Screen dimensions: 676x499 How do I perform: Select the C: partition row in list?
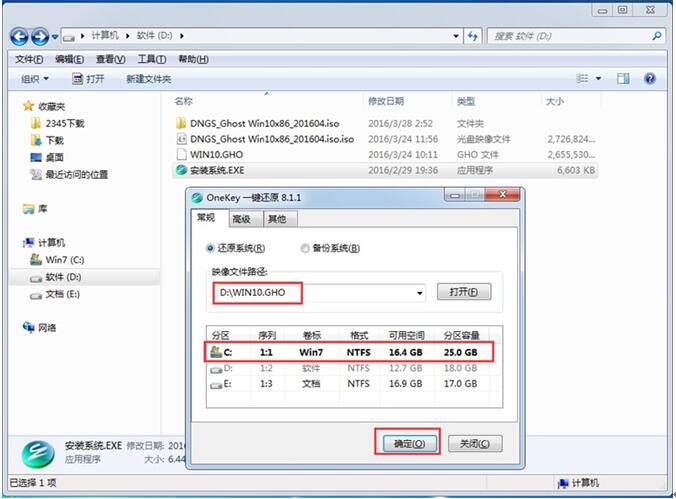349,353
